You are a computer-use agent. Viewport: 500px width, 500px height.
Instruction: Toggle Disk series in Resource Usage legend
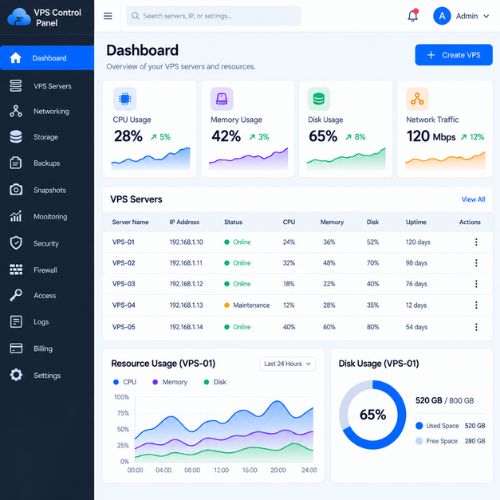click(215, 382)
